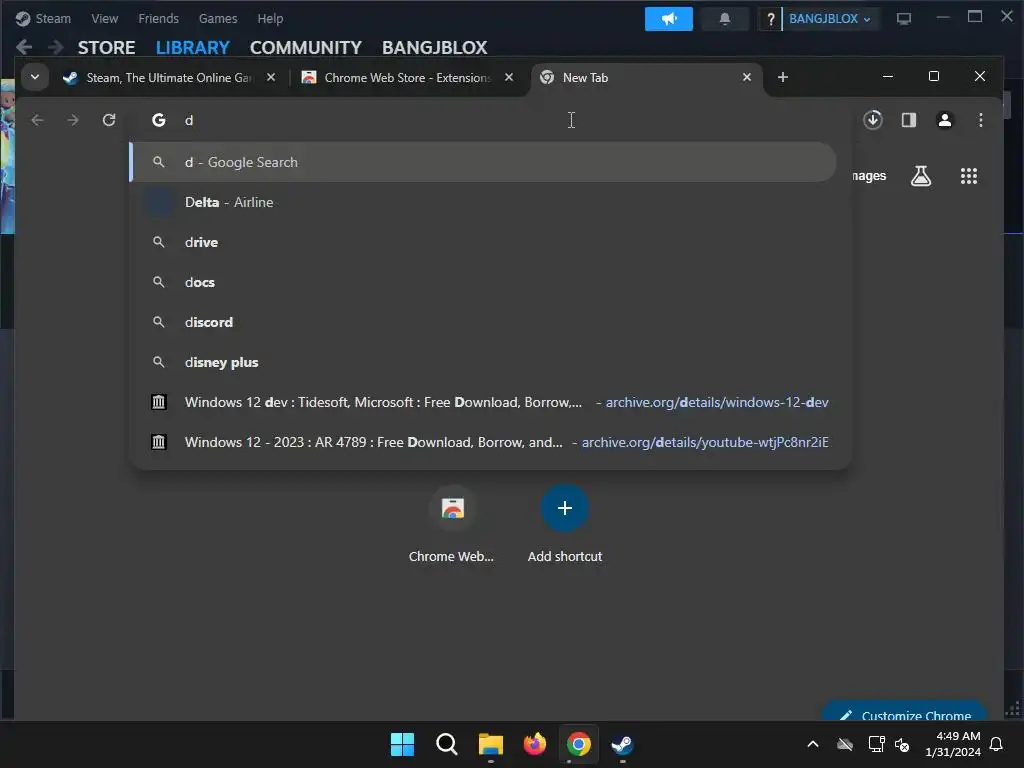
Task: Open the Games menu in Steam
Action: click(217, 18)
